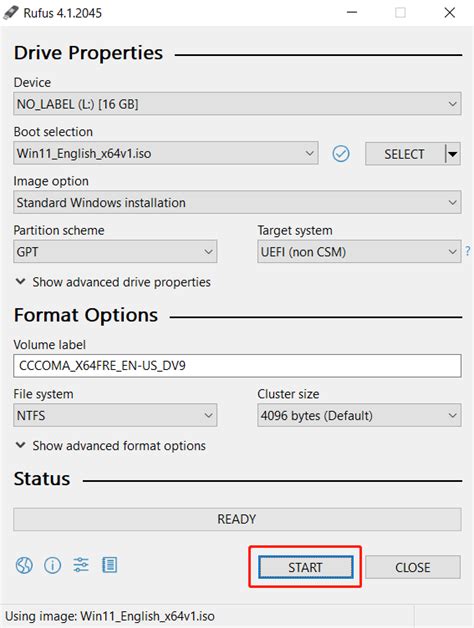Screen dimensions: 474x628
Task: Expand Show advanced format options
Action: 111,446
